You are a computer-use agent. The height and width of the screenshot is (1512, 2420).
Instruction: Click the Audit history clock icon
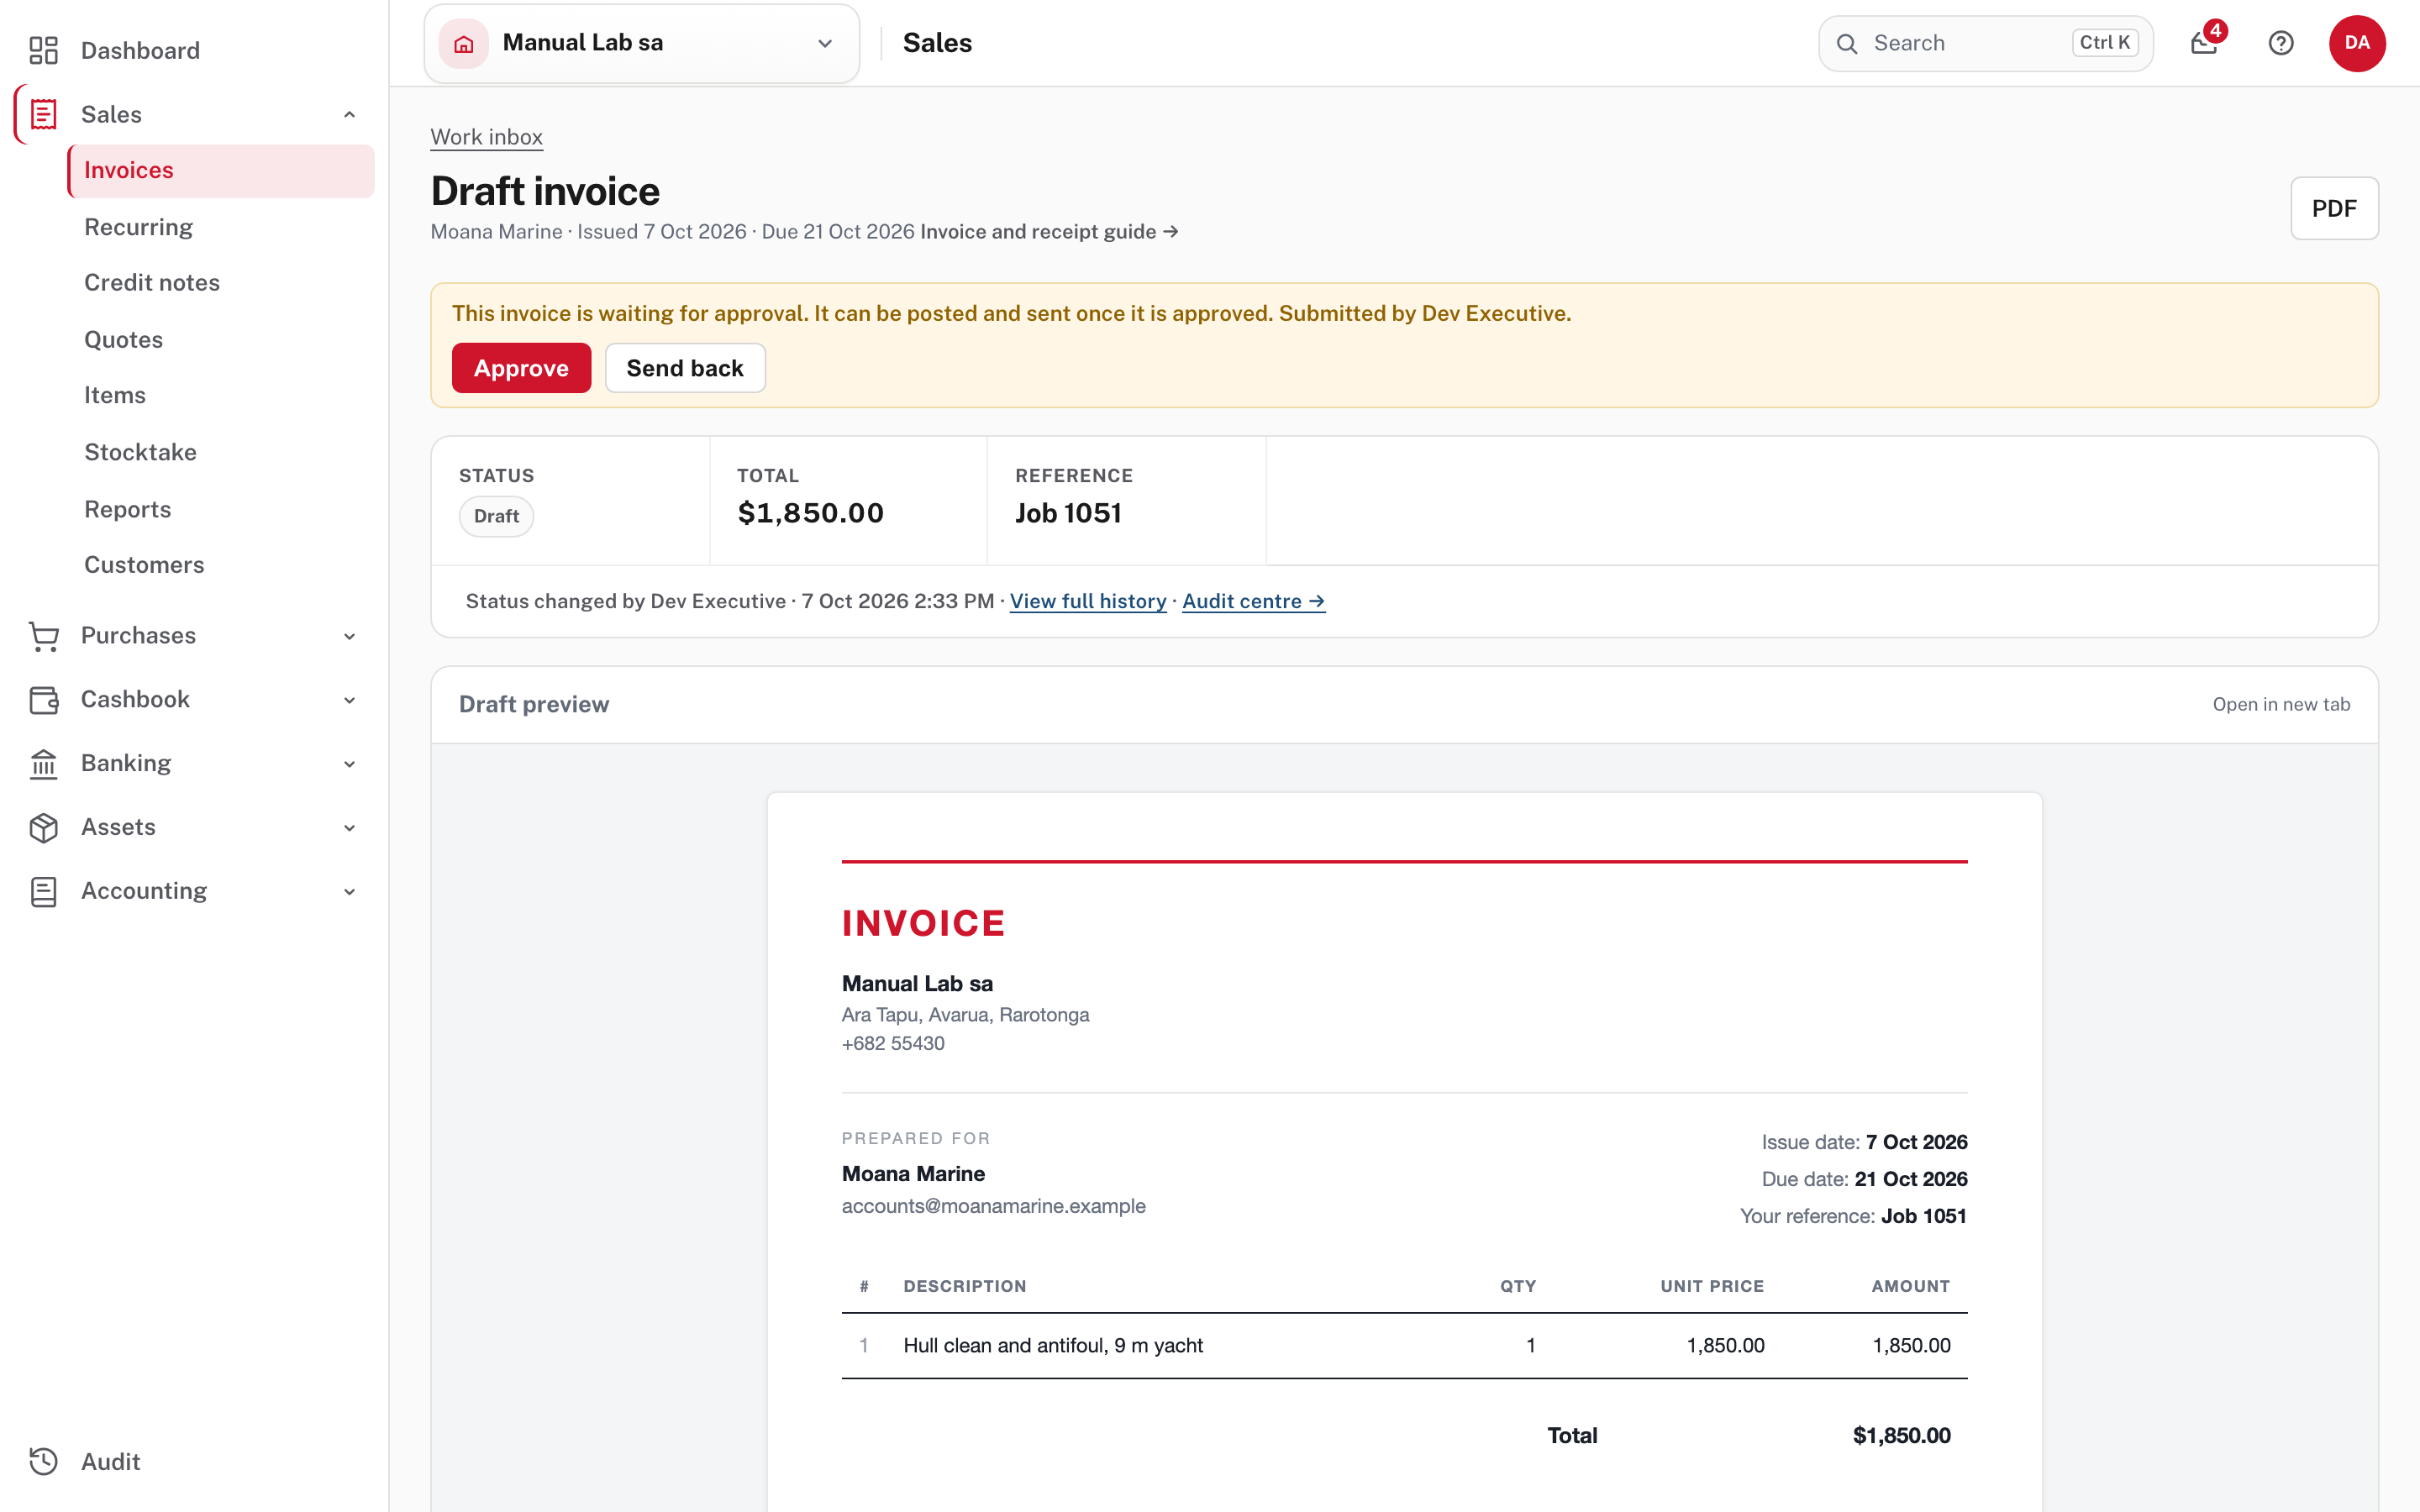43,1462
